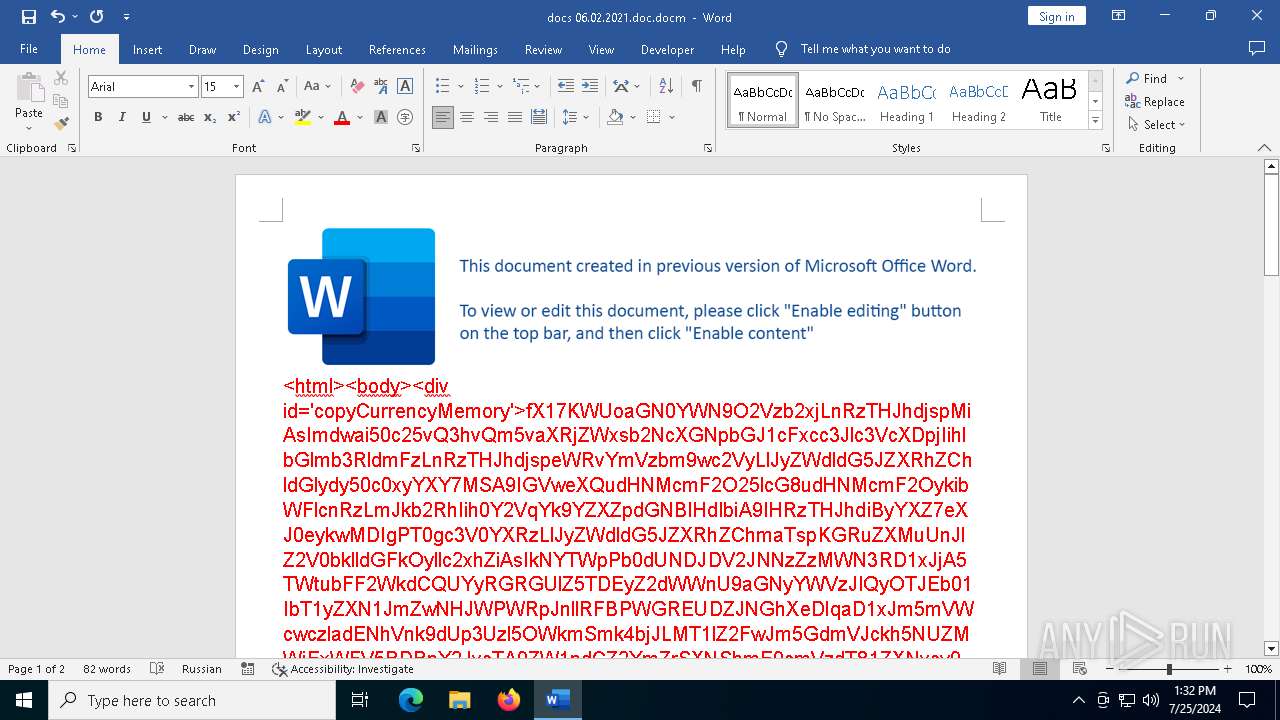This screenshot has height=720, width=1280.
Task: Click Tell me what you want to do
Action: click(875, 49)
